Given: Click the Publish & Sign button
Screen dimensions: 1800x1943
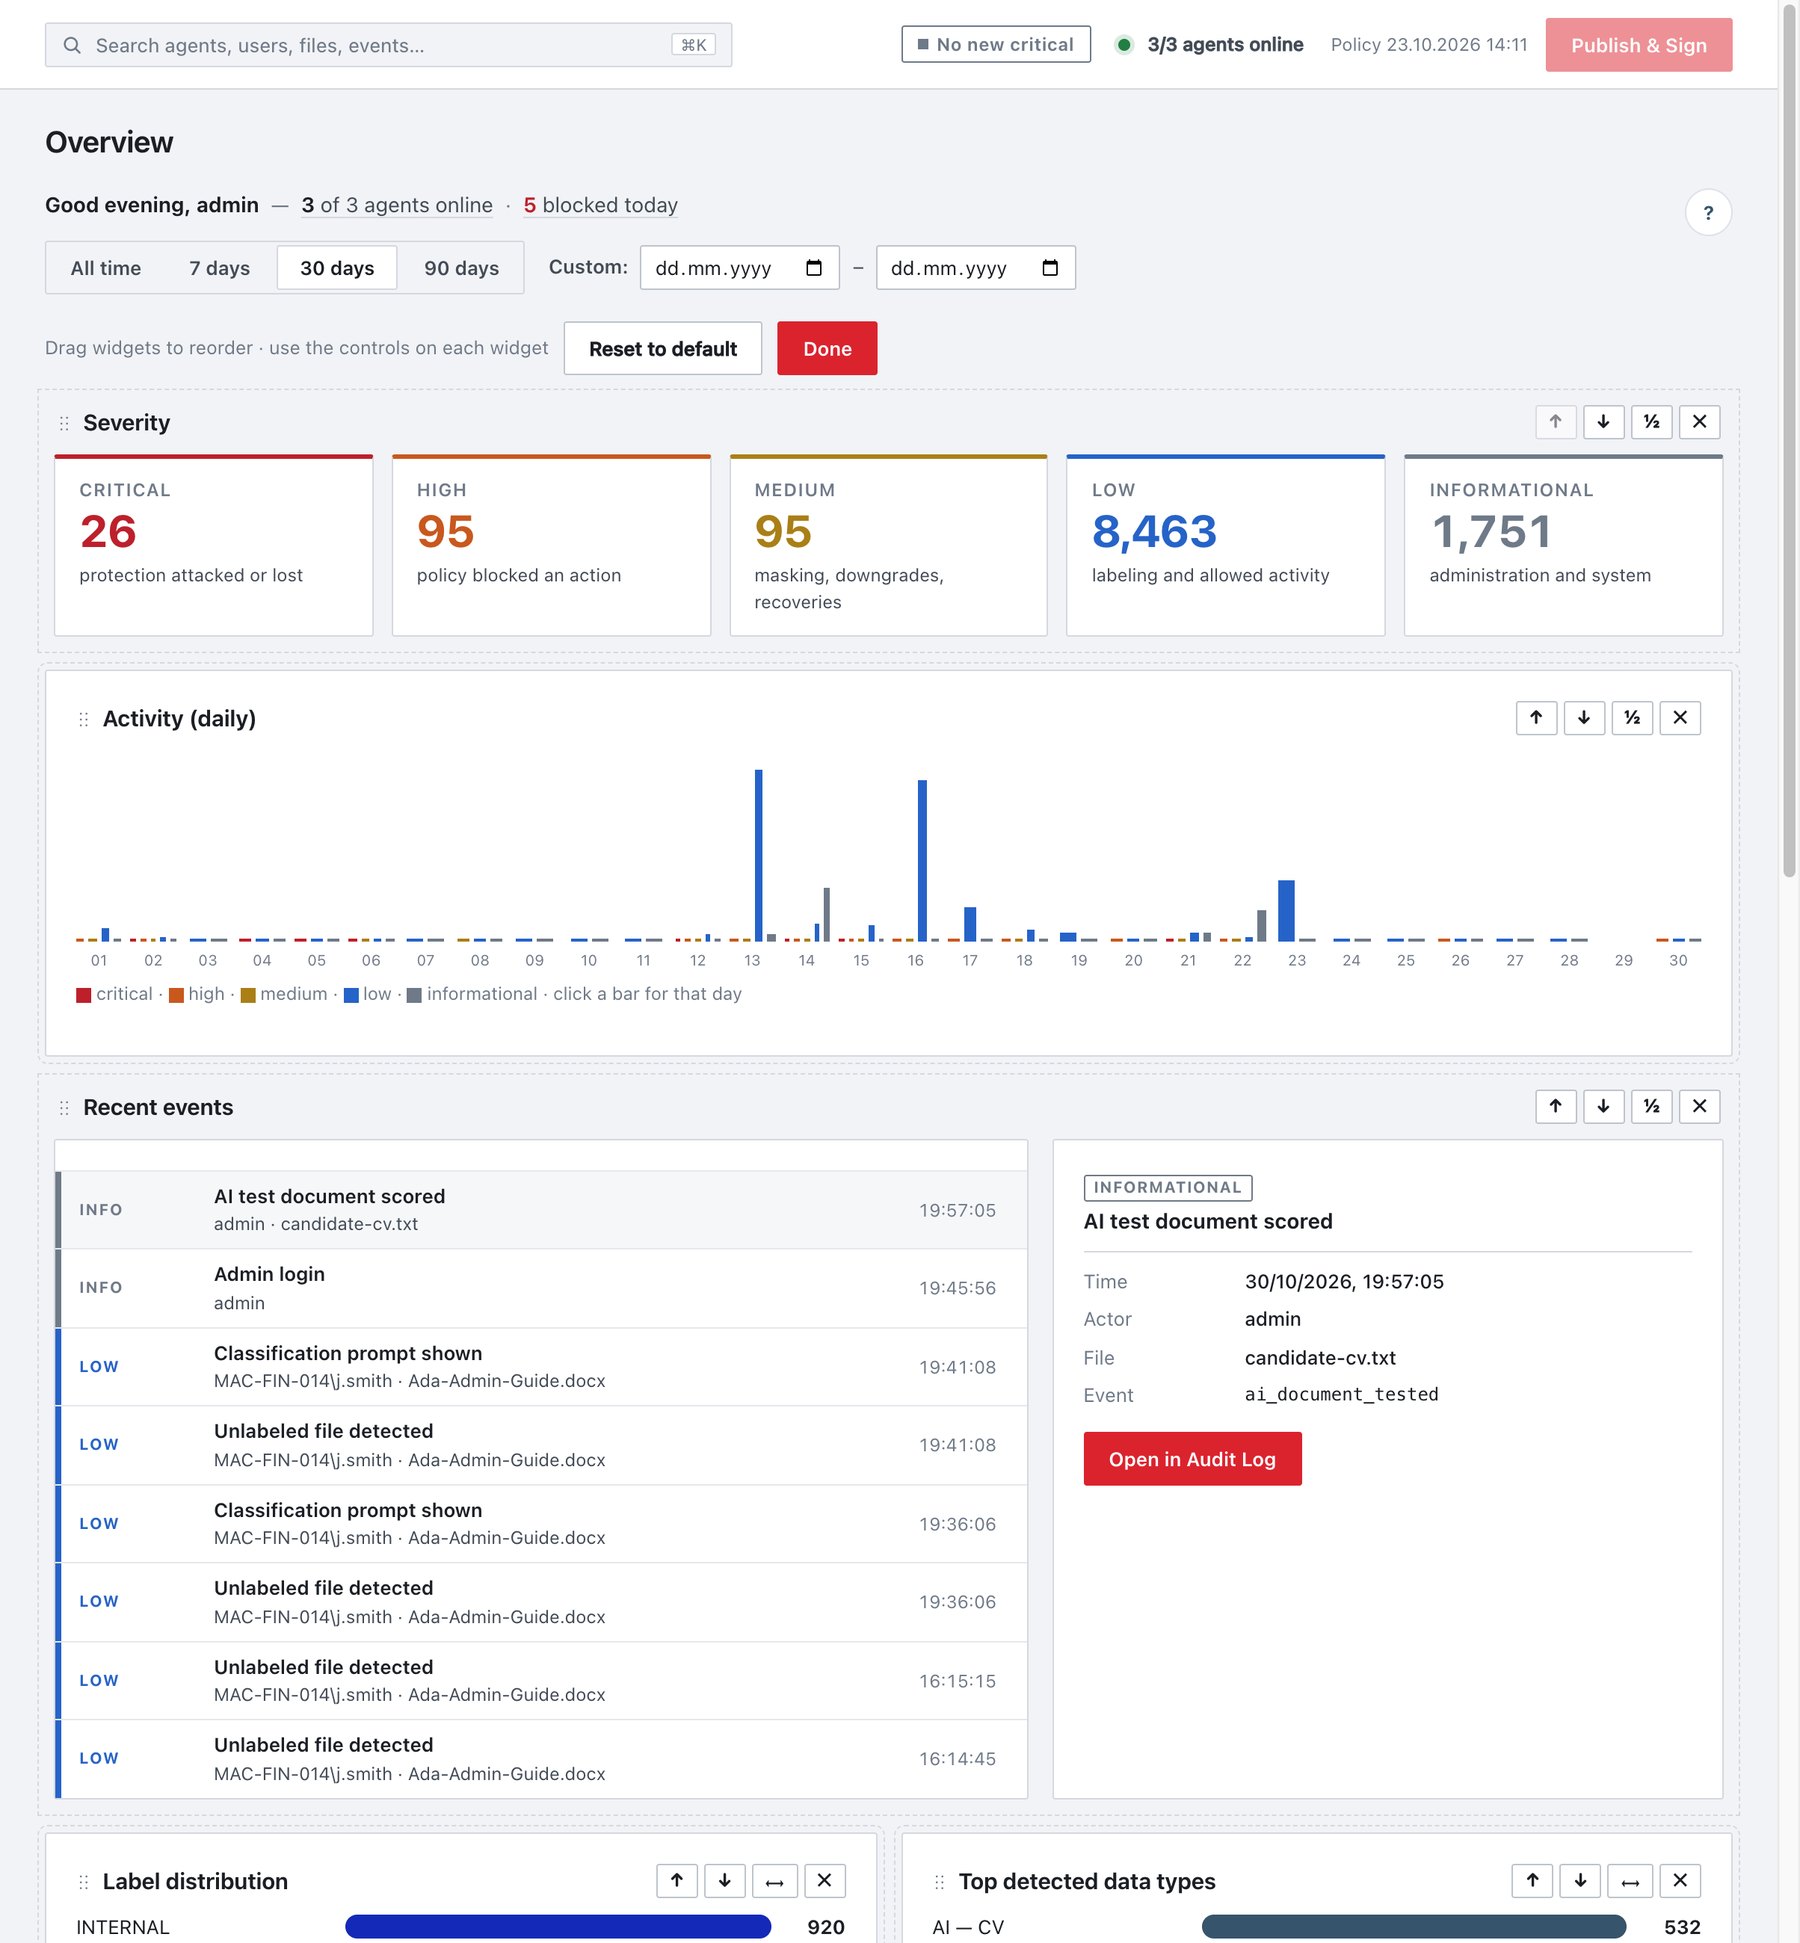Looking at the screenshot, I should [1638, 45].
